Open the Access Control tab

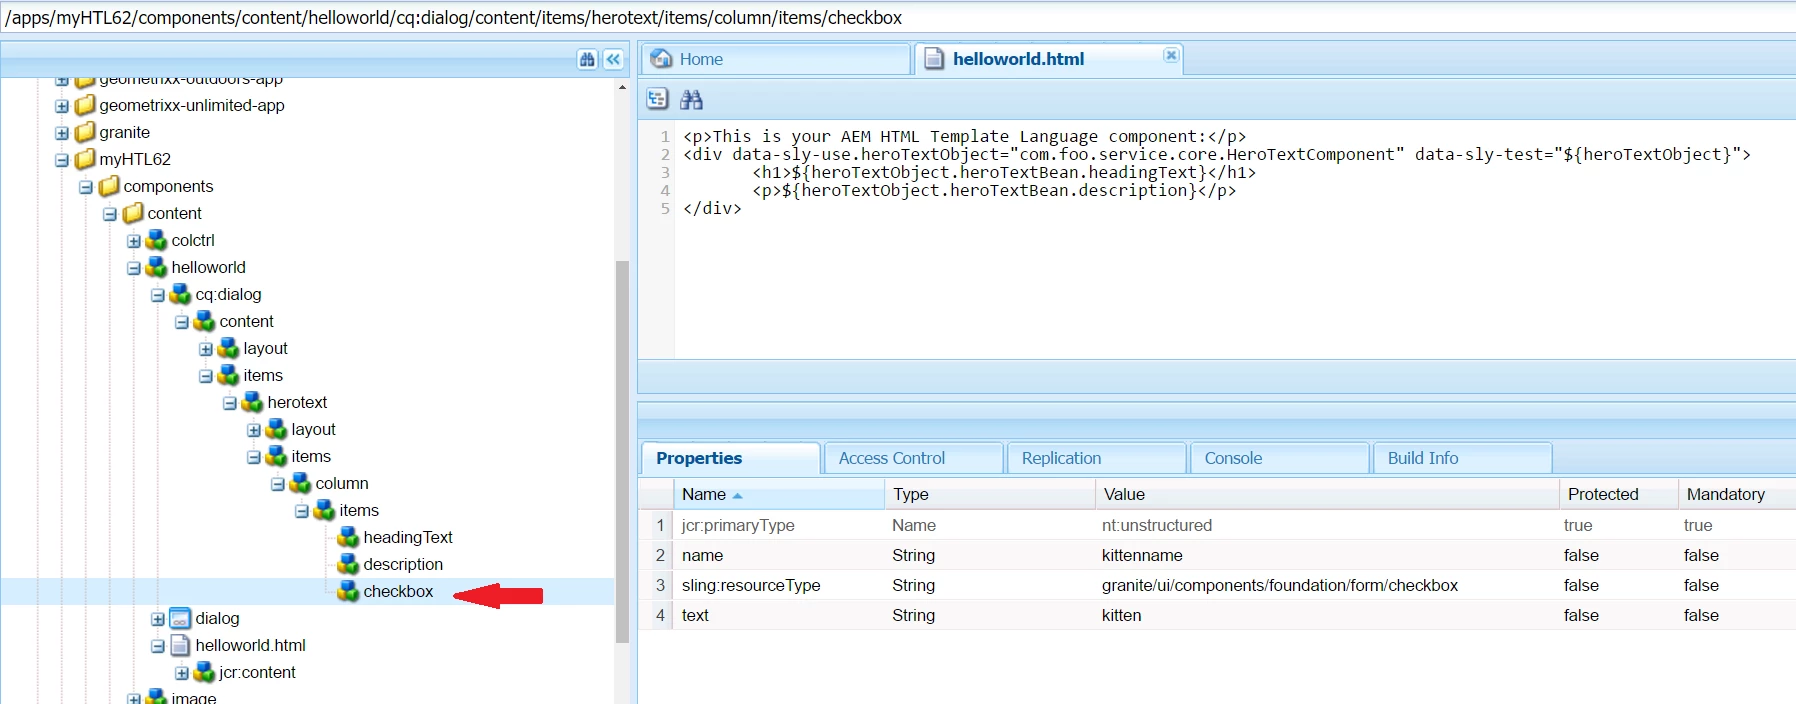click(913, 458)
